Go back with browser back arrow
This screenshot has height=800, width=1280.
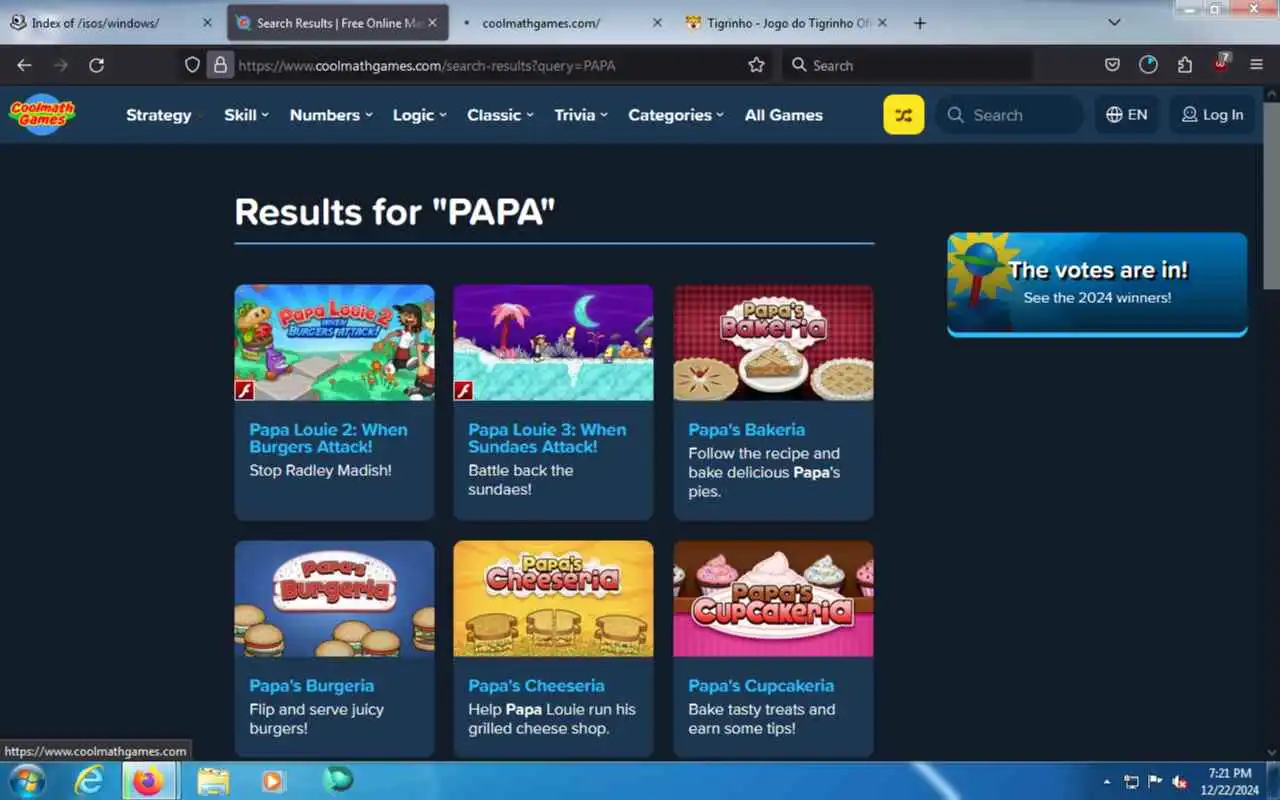click(x=24, y=65)
